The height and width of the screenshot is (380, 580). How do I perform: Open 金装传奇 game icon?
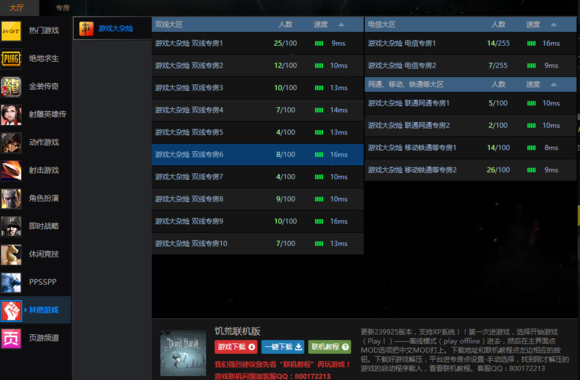click(11, 87)
